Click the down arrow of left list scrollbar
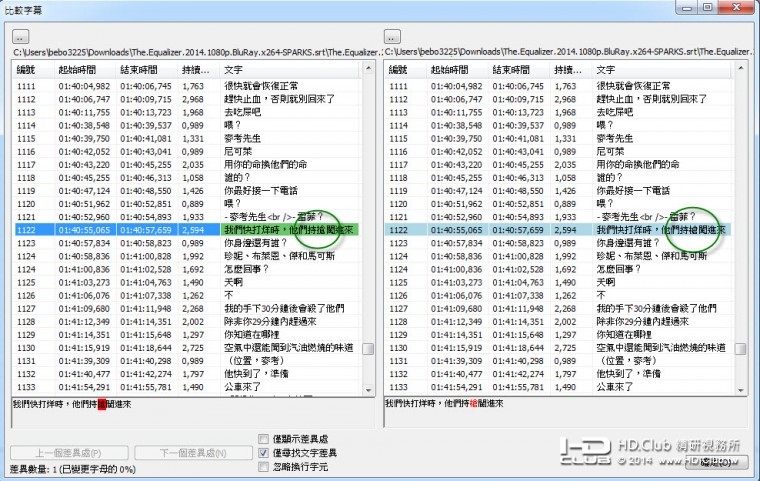The height and width of the screenshot is (481, 760). coord(368,390)
